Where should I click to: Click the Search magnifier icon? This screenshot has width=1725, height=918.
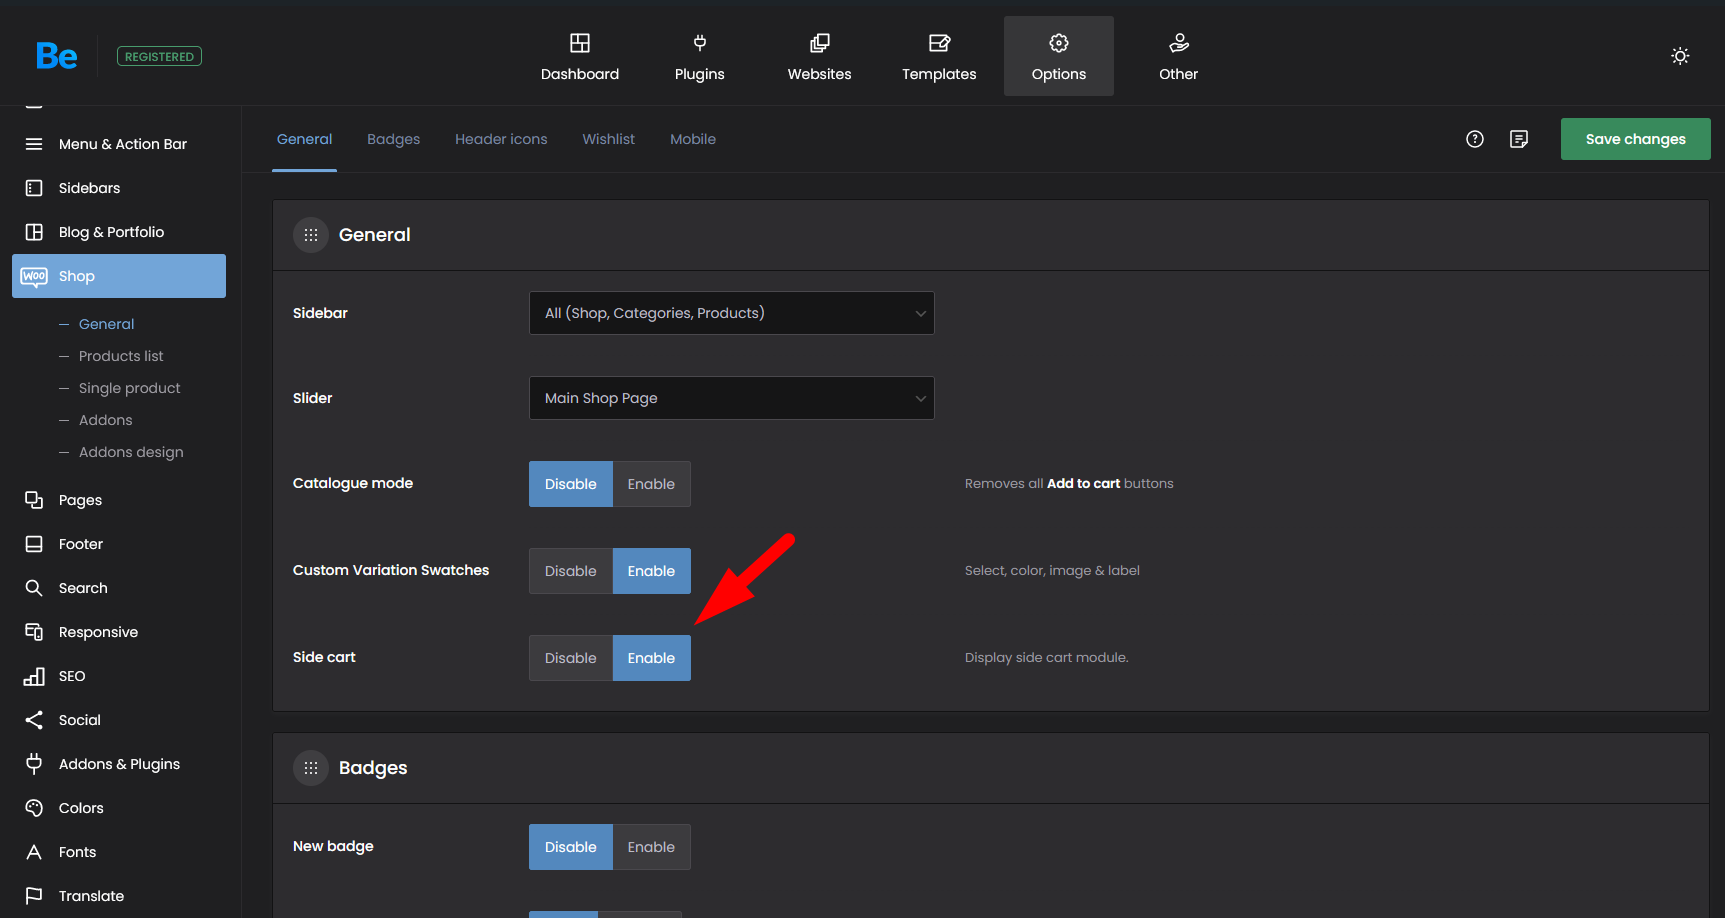tap(34, 588)
